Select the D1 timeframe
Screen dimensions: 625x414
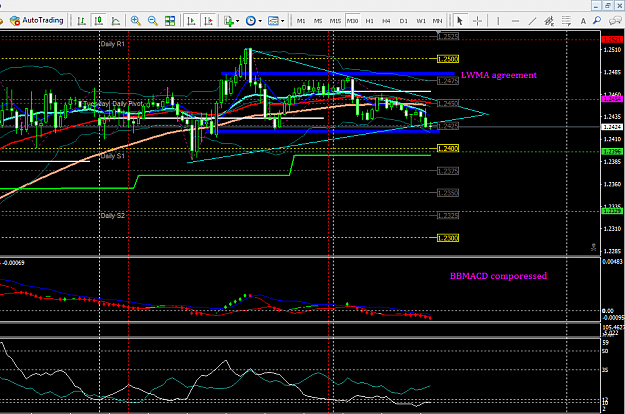click(404, 21)
